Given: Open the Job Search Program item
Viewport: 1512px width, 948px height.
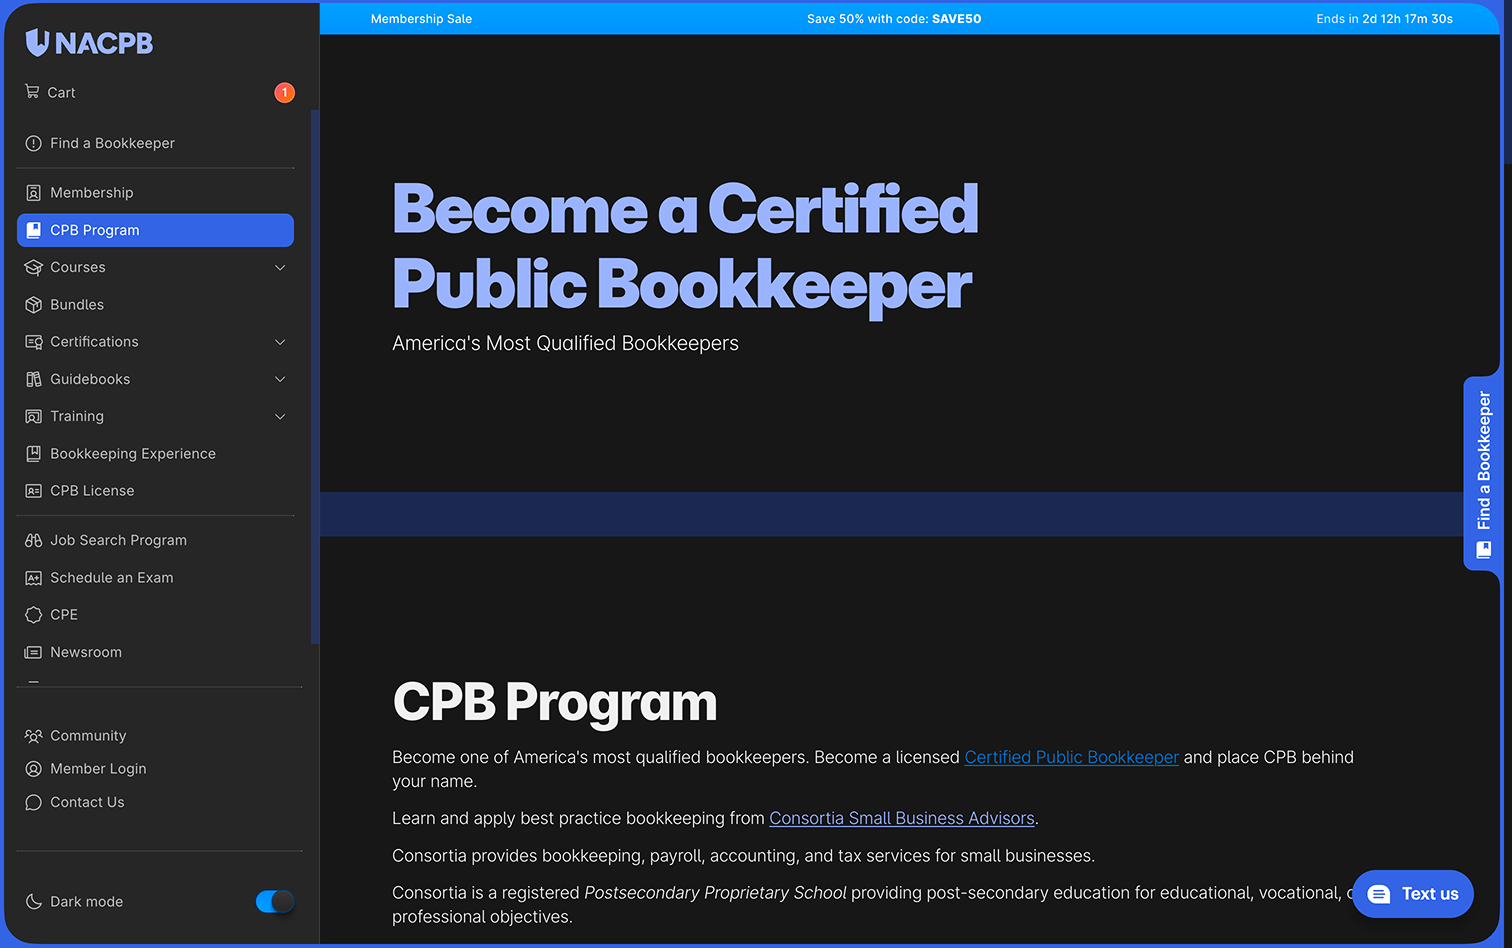Looking at the screenshot, I should click(x=155, y=540).
